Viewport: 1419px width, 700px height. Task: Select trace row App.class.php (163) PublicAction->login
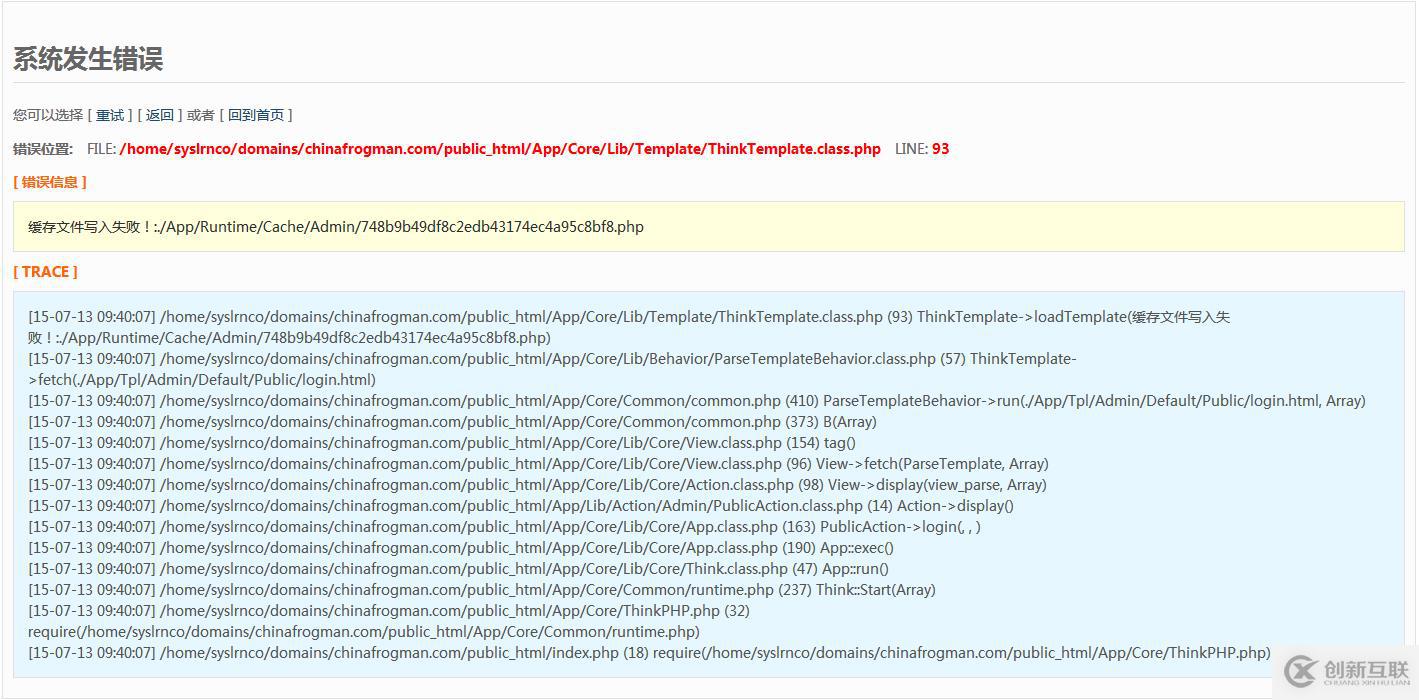(x=504, y=527)
